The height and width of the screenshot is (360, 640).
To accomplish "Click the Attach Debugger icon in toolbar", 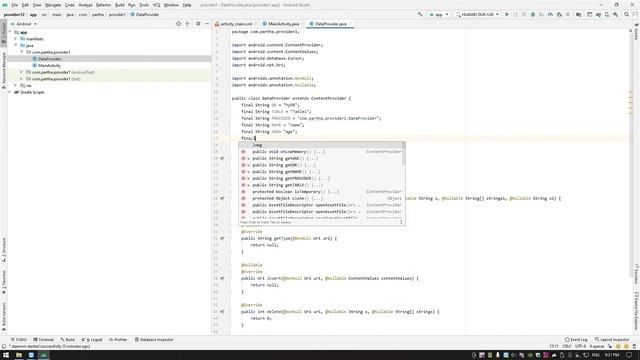I will pyautogui.click(x=559, y=14).
